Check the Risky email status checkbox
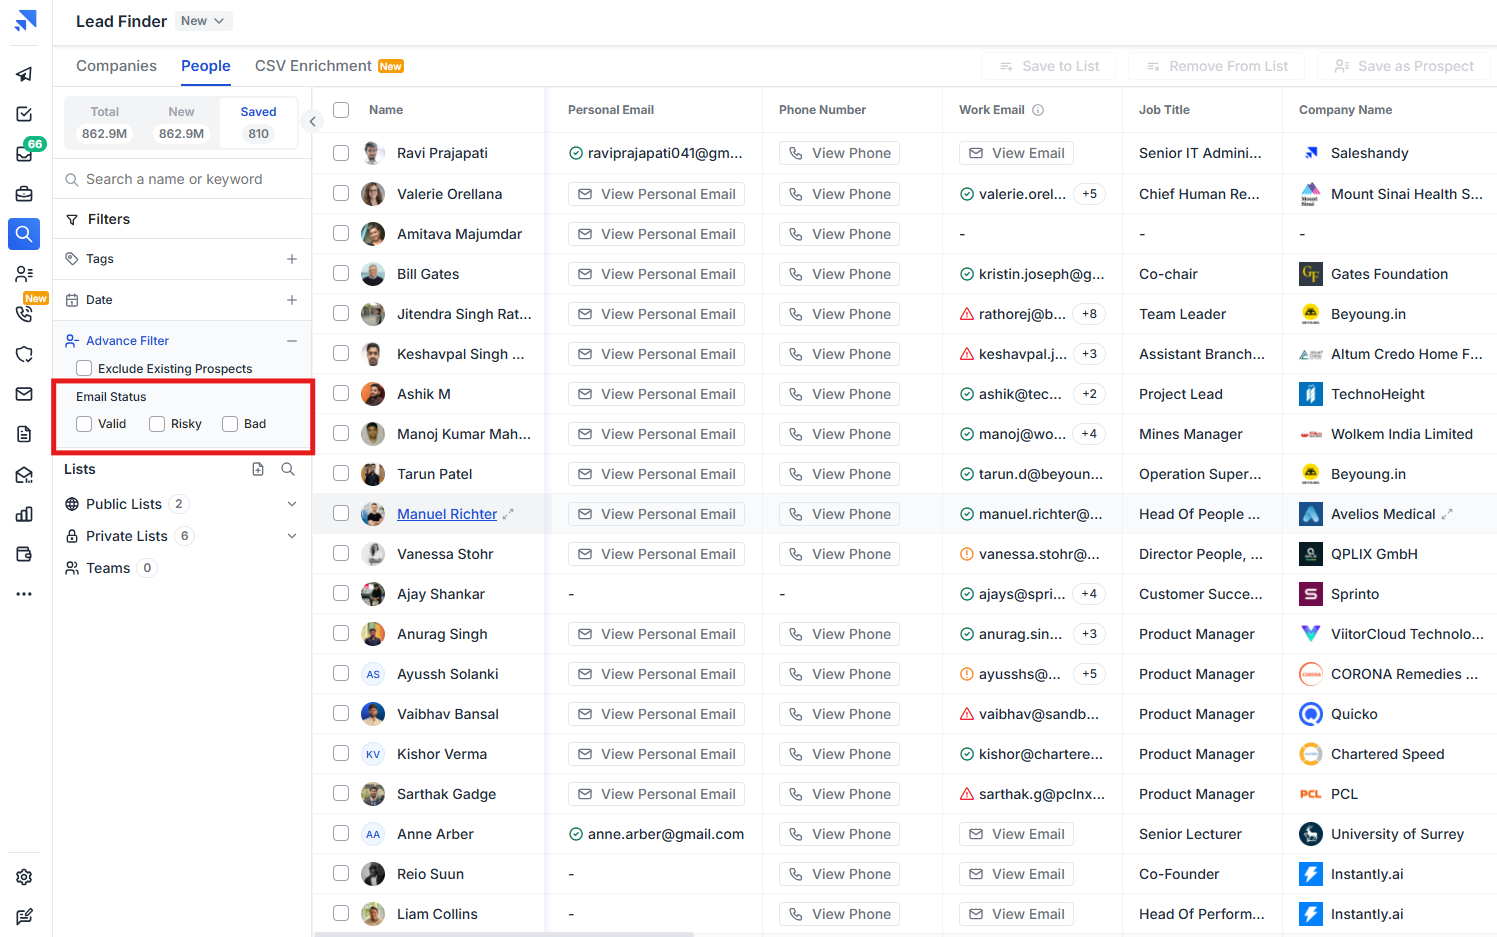Viewport: 1497px width, 937px height. 157,424
